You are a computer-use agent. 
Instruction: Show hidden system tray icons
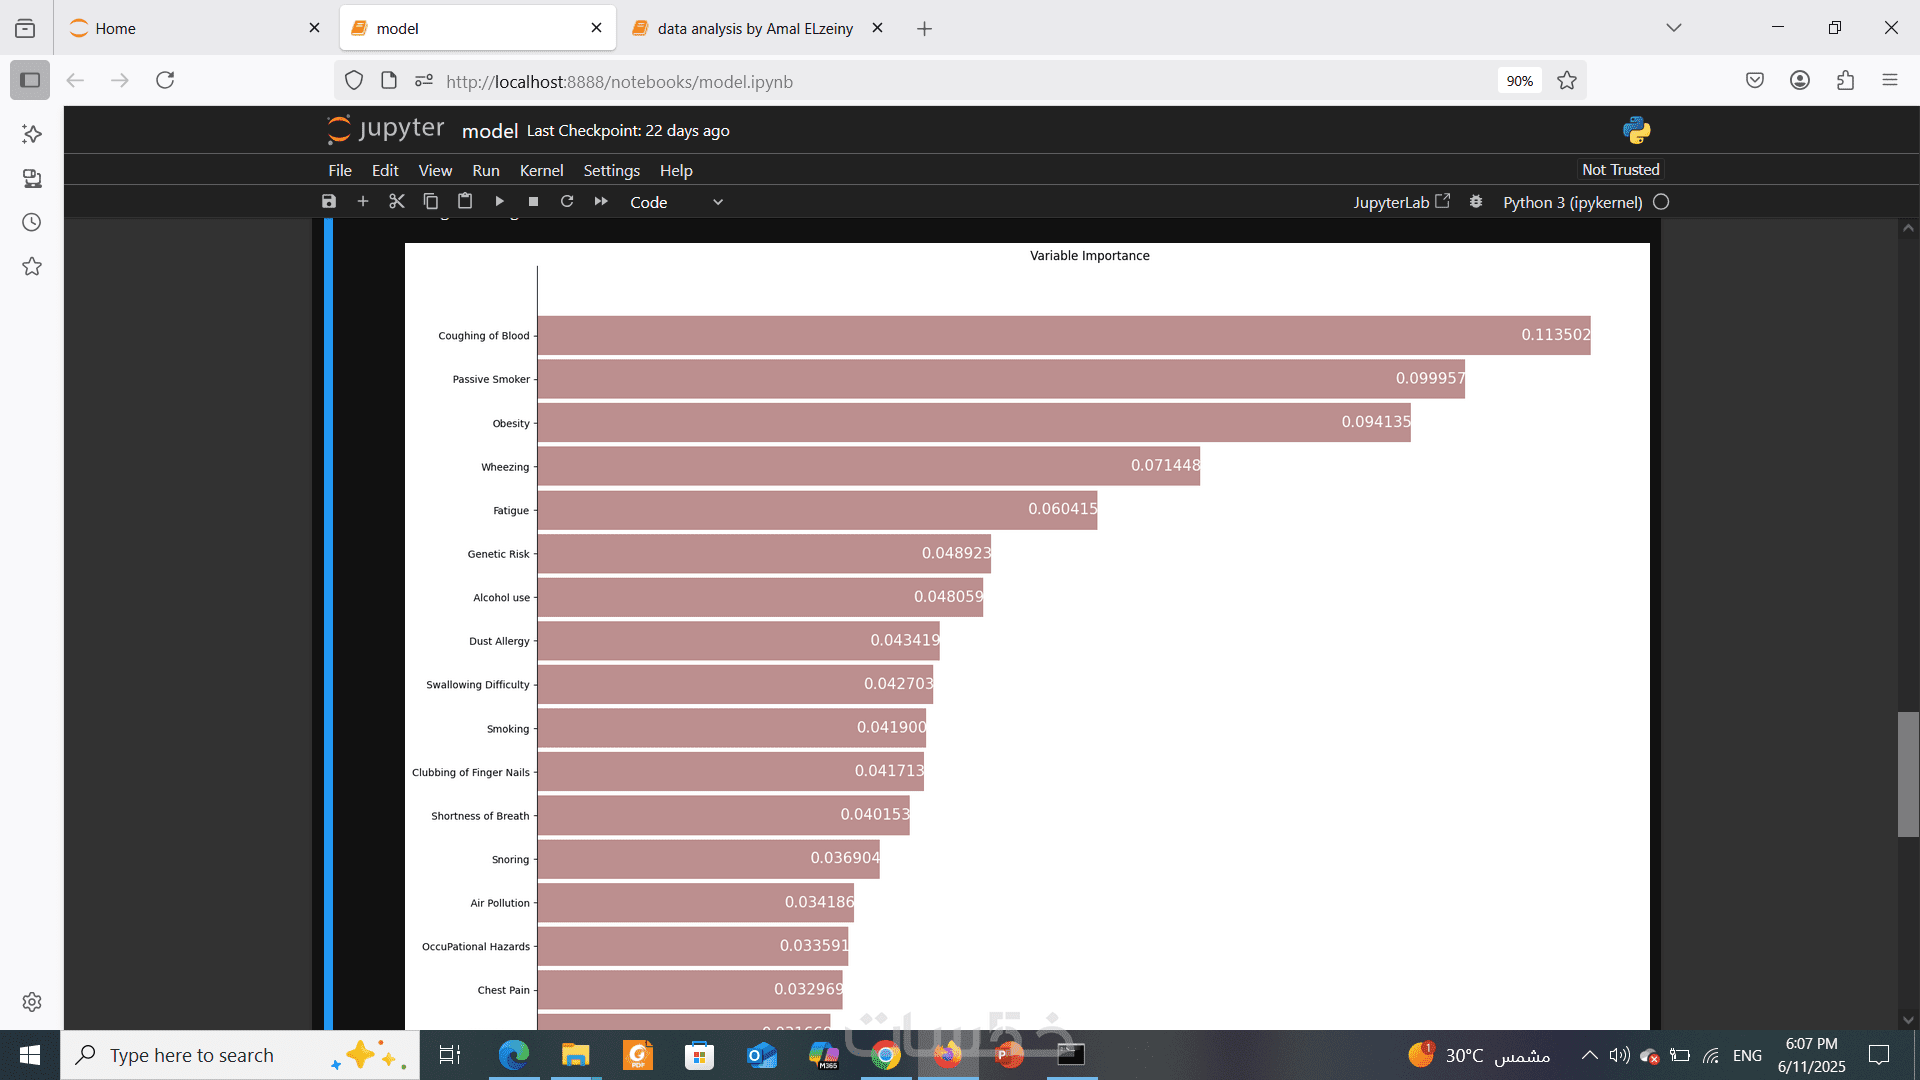click(x=1589, y=1055)
